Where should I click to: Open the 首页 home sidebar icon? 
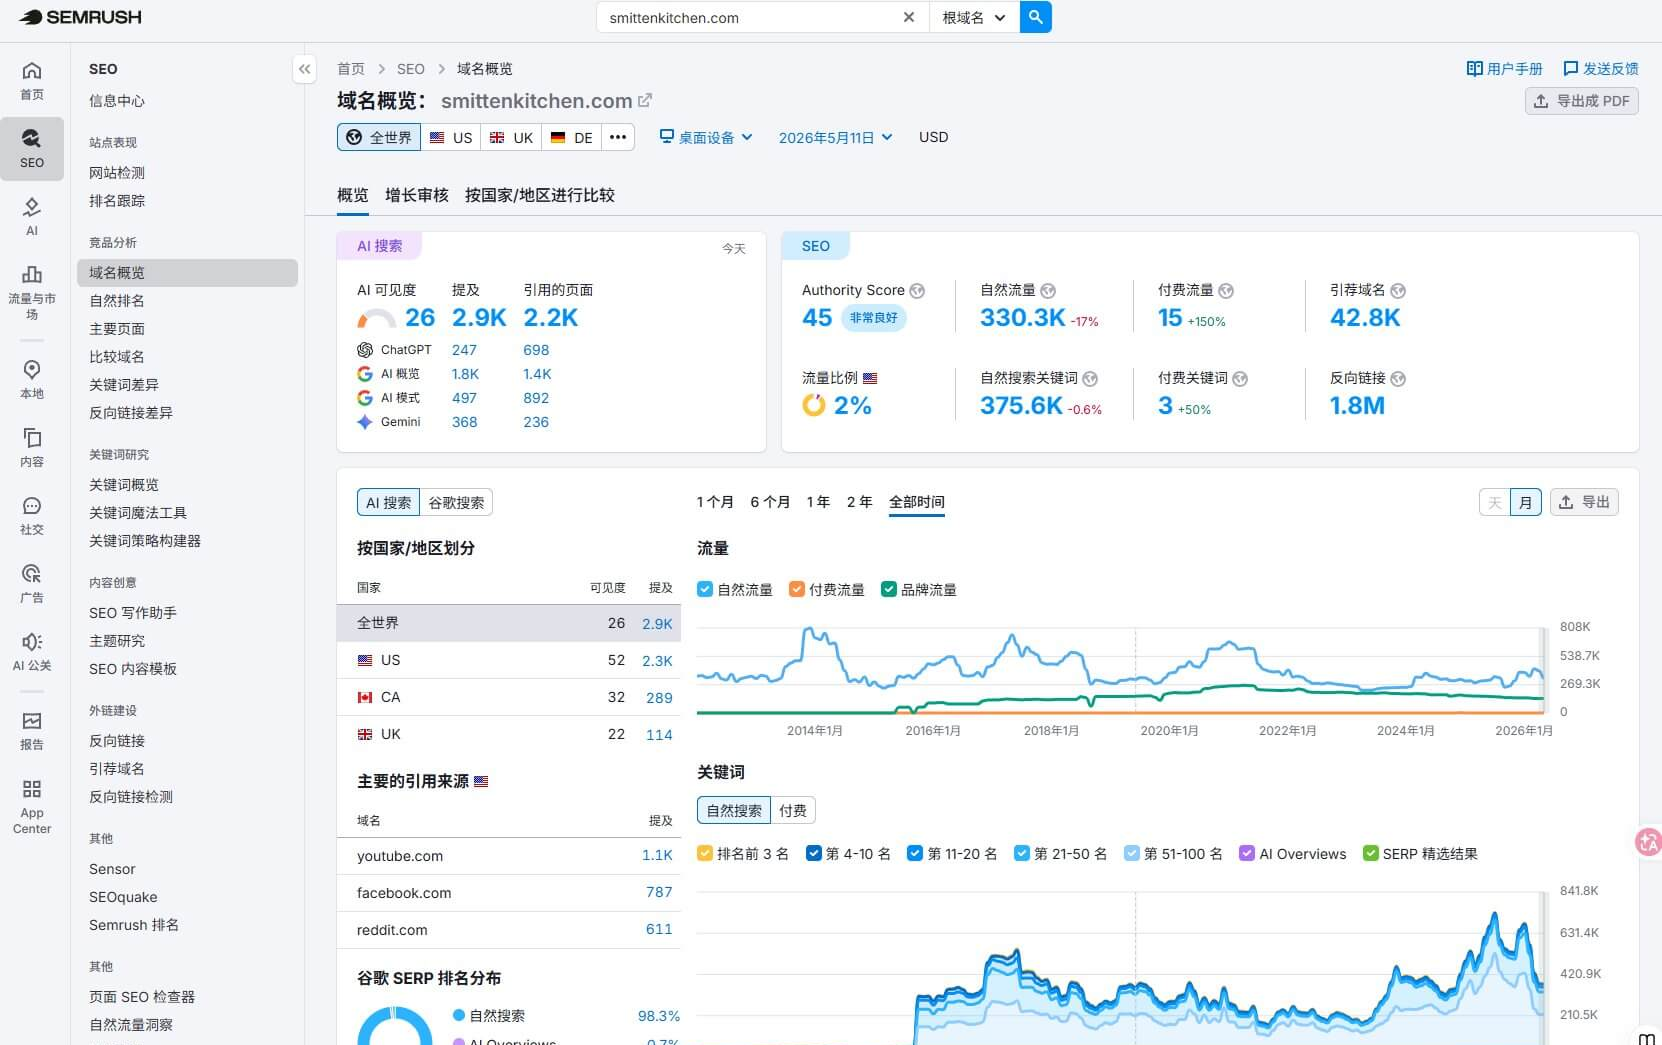click(x=32, y=81)
